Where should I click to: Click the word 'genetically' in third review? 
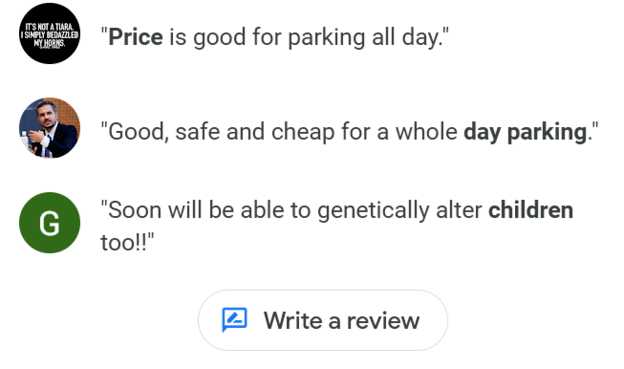point(373,211)
